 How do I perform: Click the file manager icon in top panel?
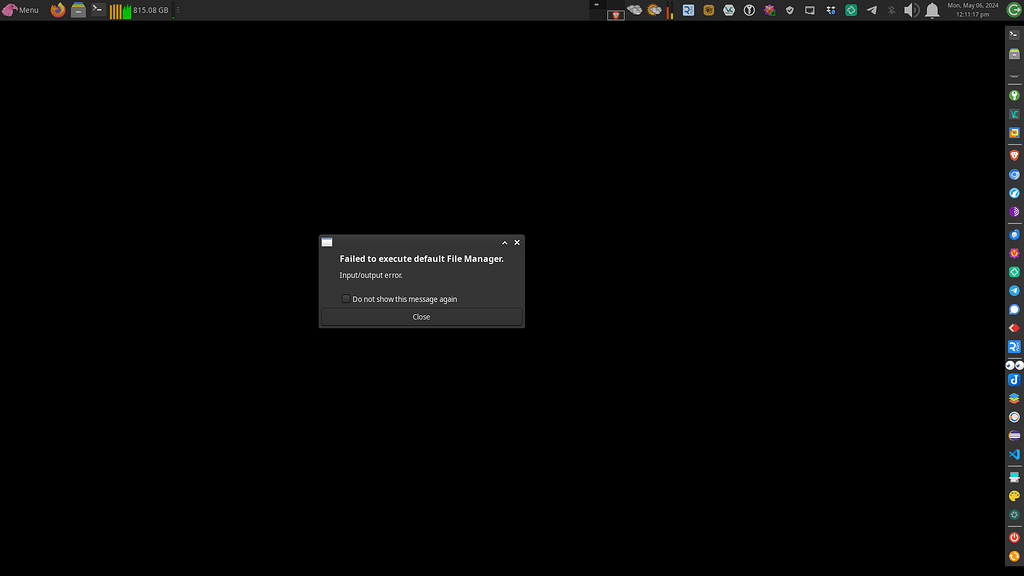[77, 9]
